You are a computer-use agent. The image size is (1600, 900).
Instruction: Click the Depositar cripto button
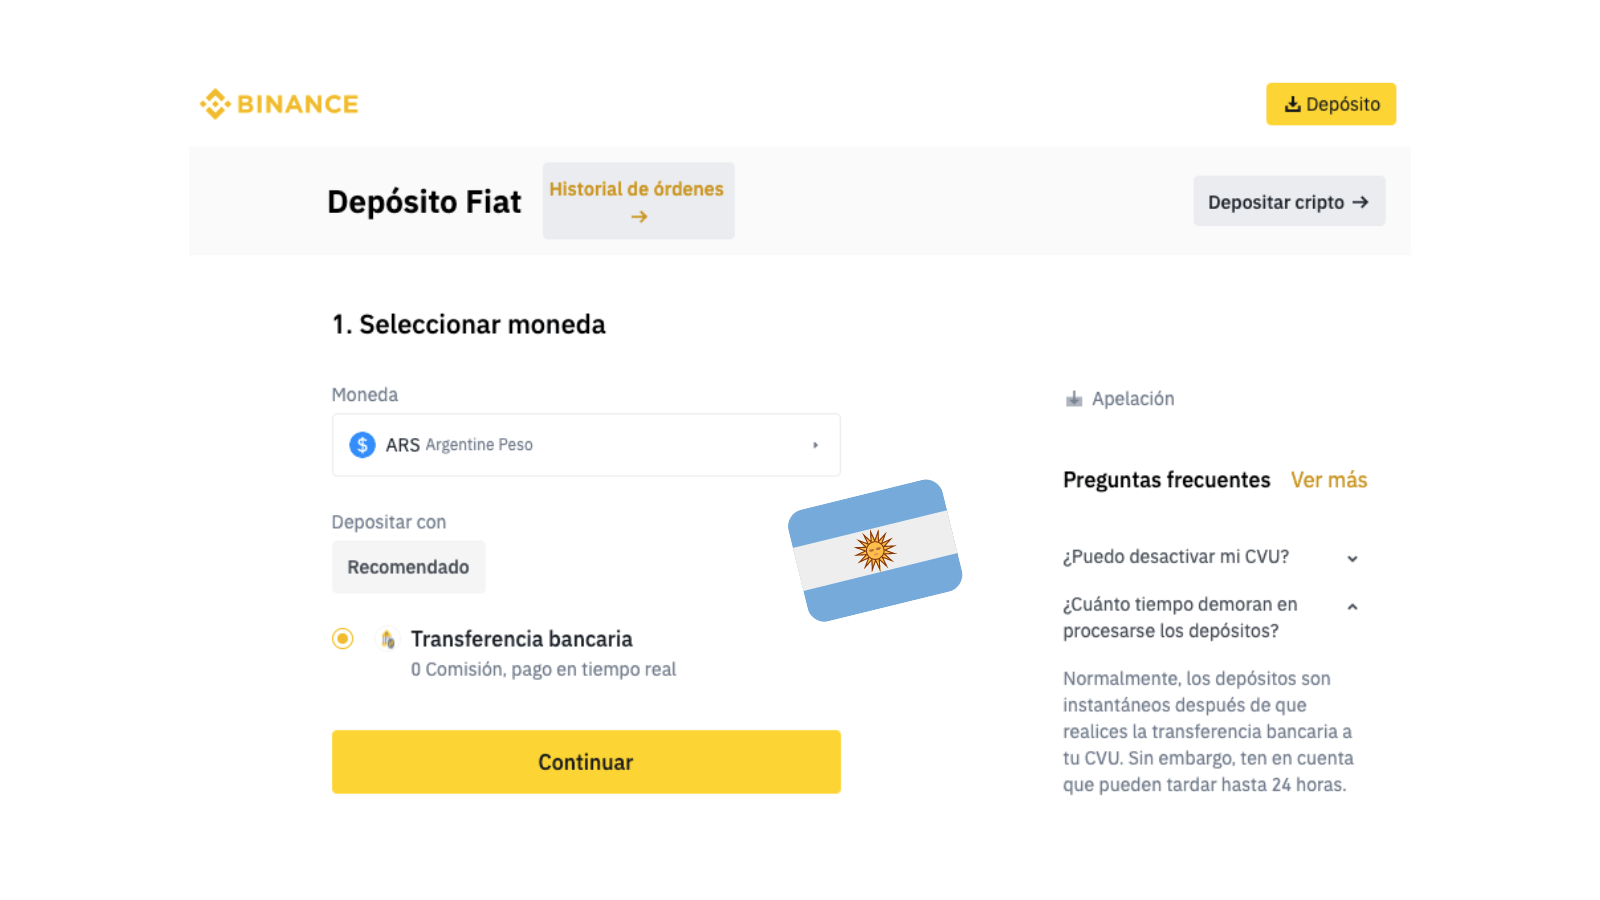[1289, 201]
